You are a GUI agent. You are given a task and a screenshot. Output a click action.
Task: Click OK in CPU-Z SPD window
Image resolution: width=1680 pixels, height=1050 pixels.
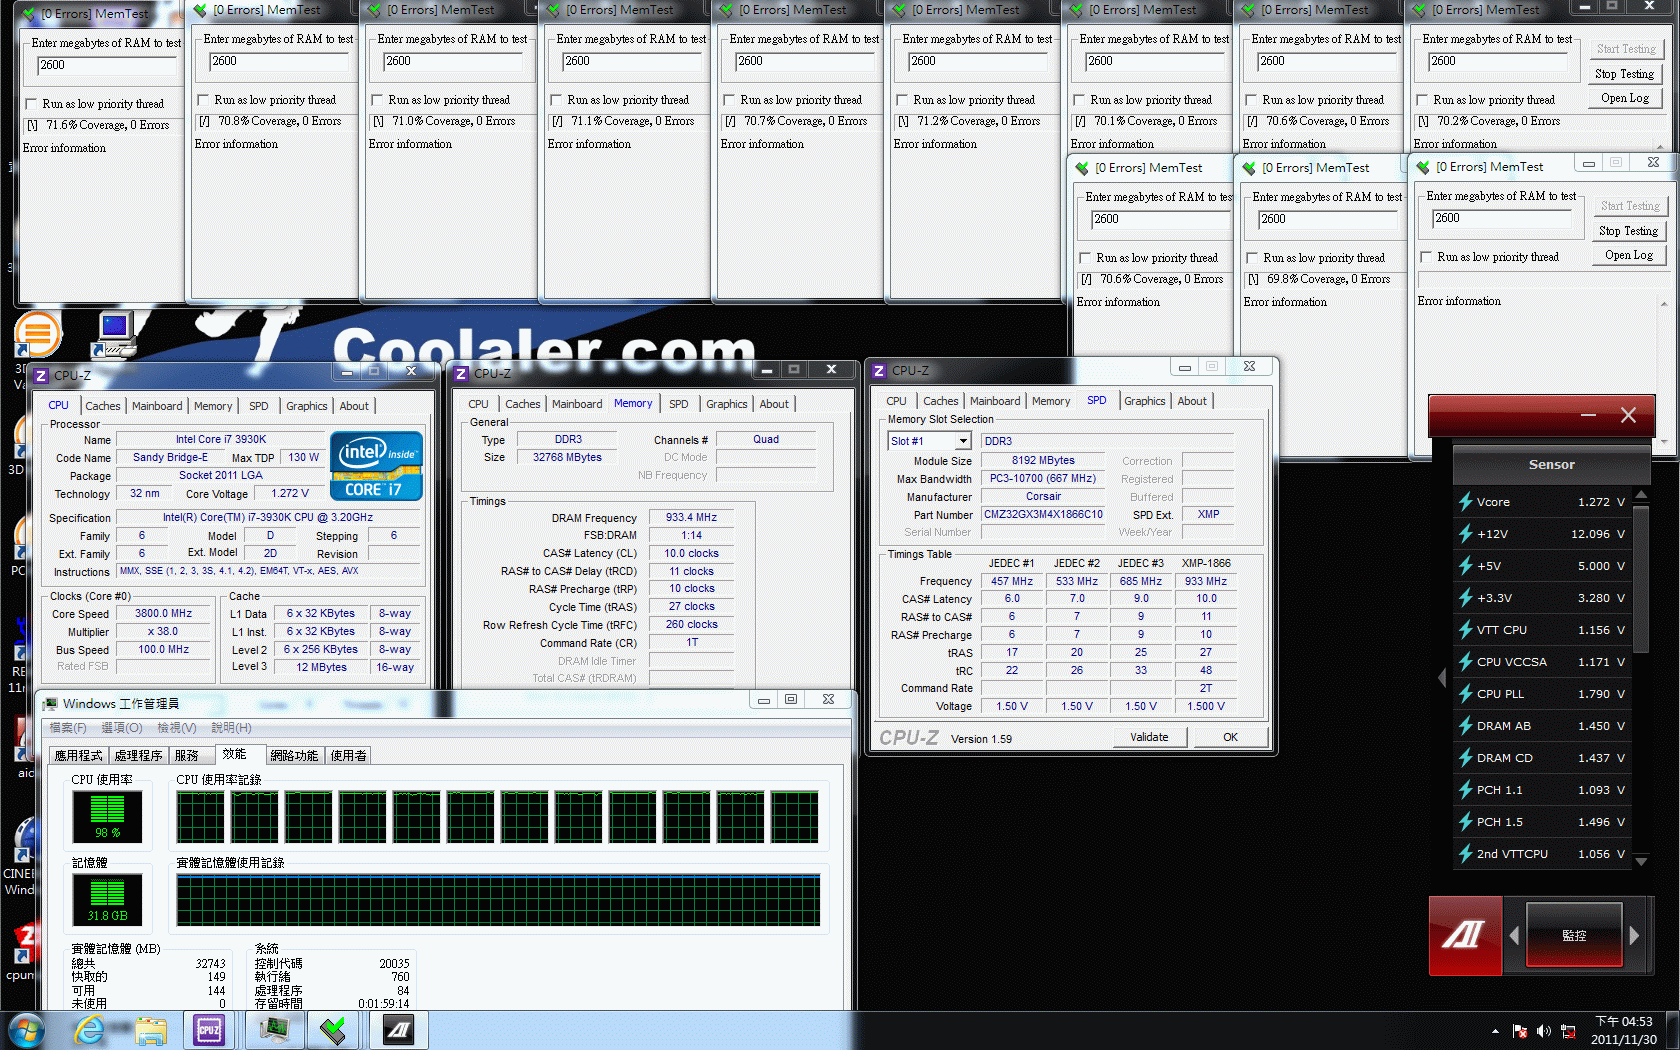(x=1230, y=737)
